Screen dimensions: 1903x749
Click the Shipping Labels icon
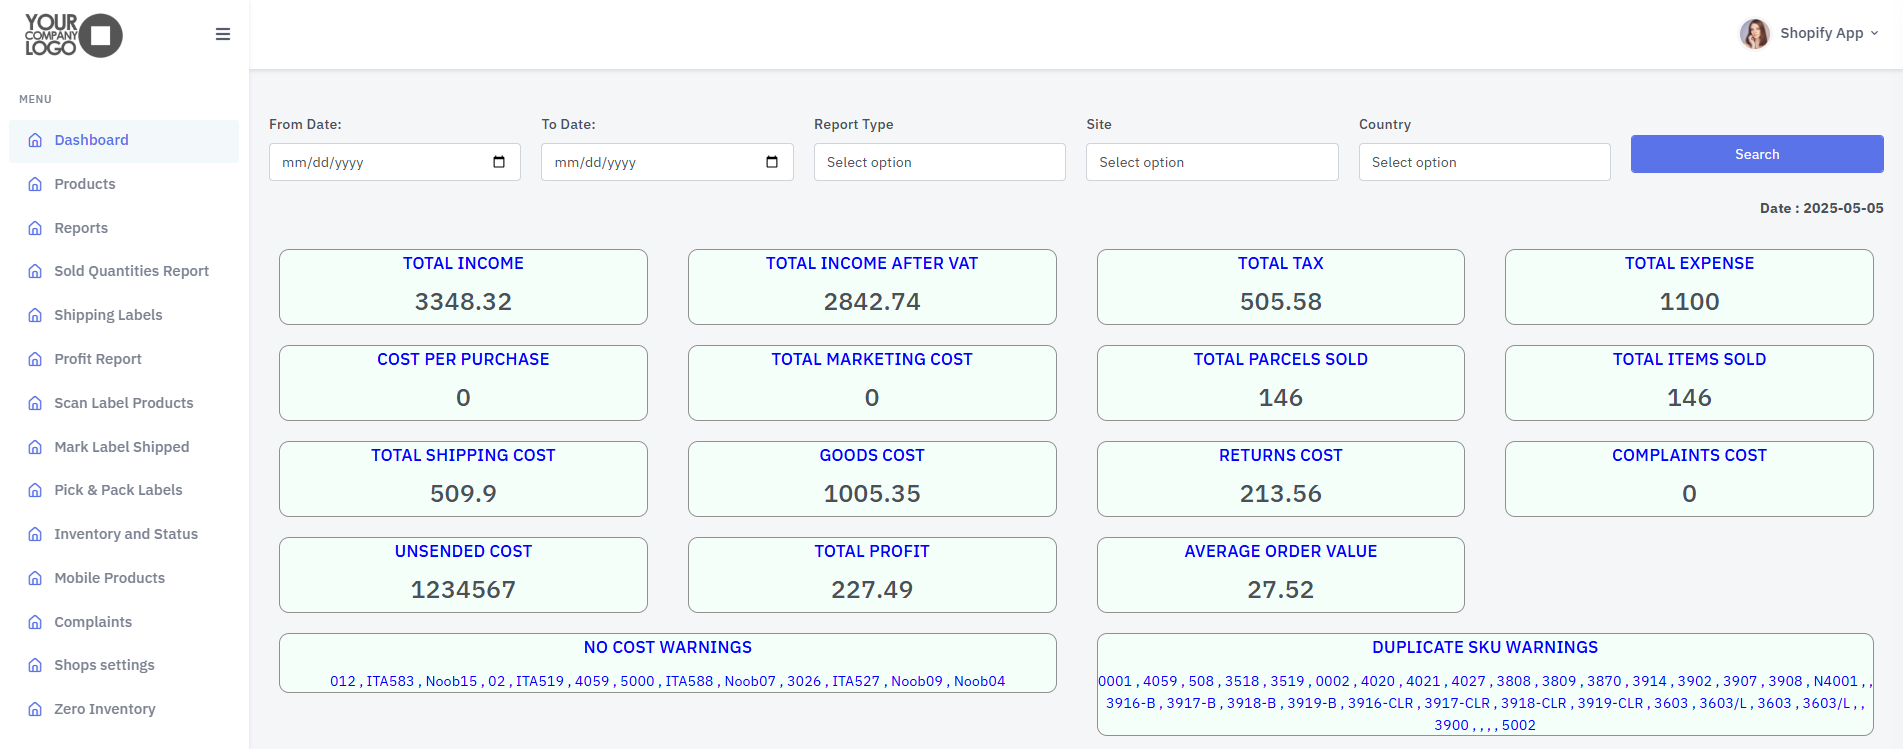pos(35,315)
